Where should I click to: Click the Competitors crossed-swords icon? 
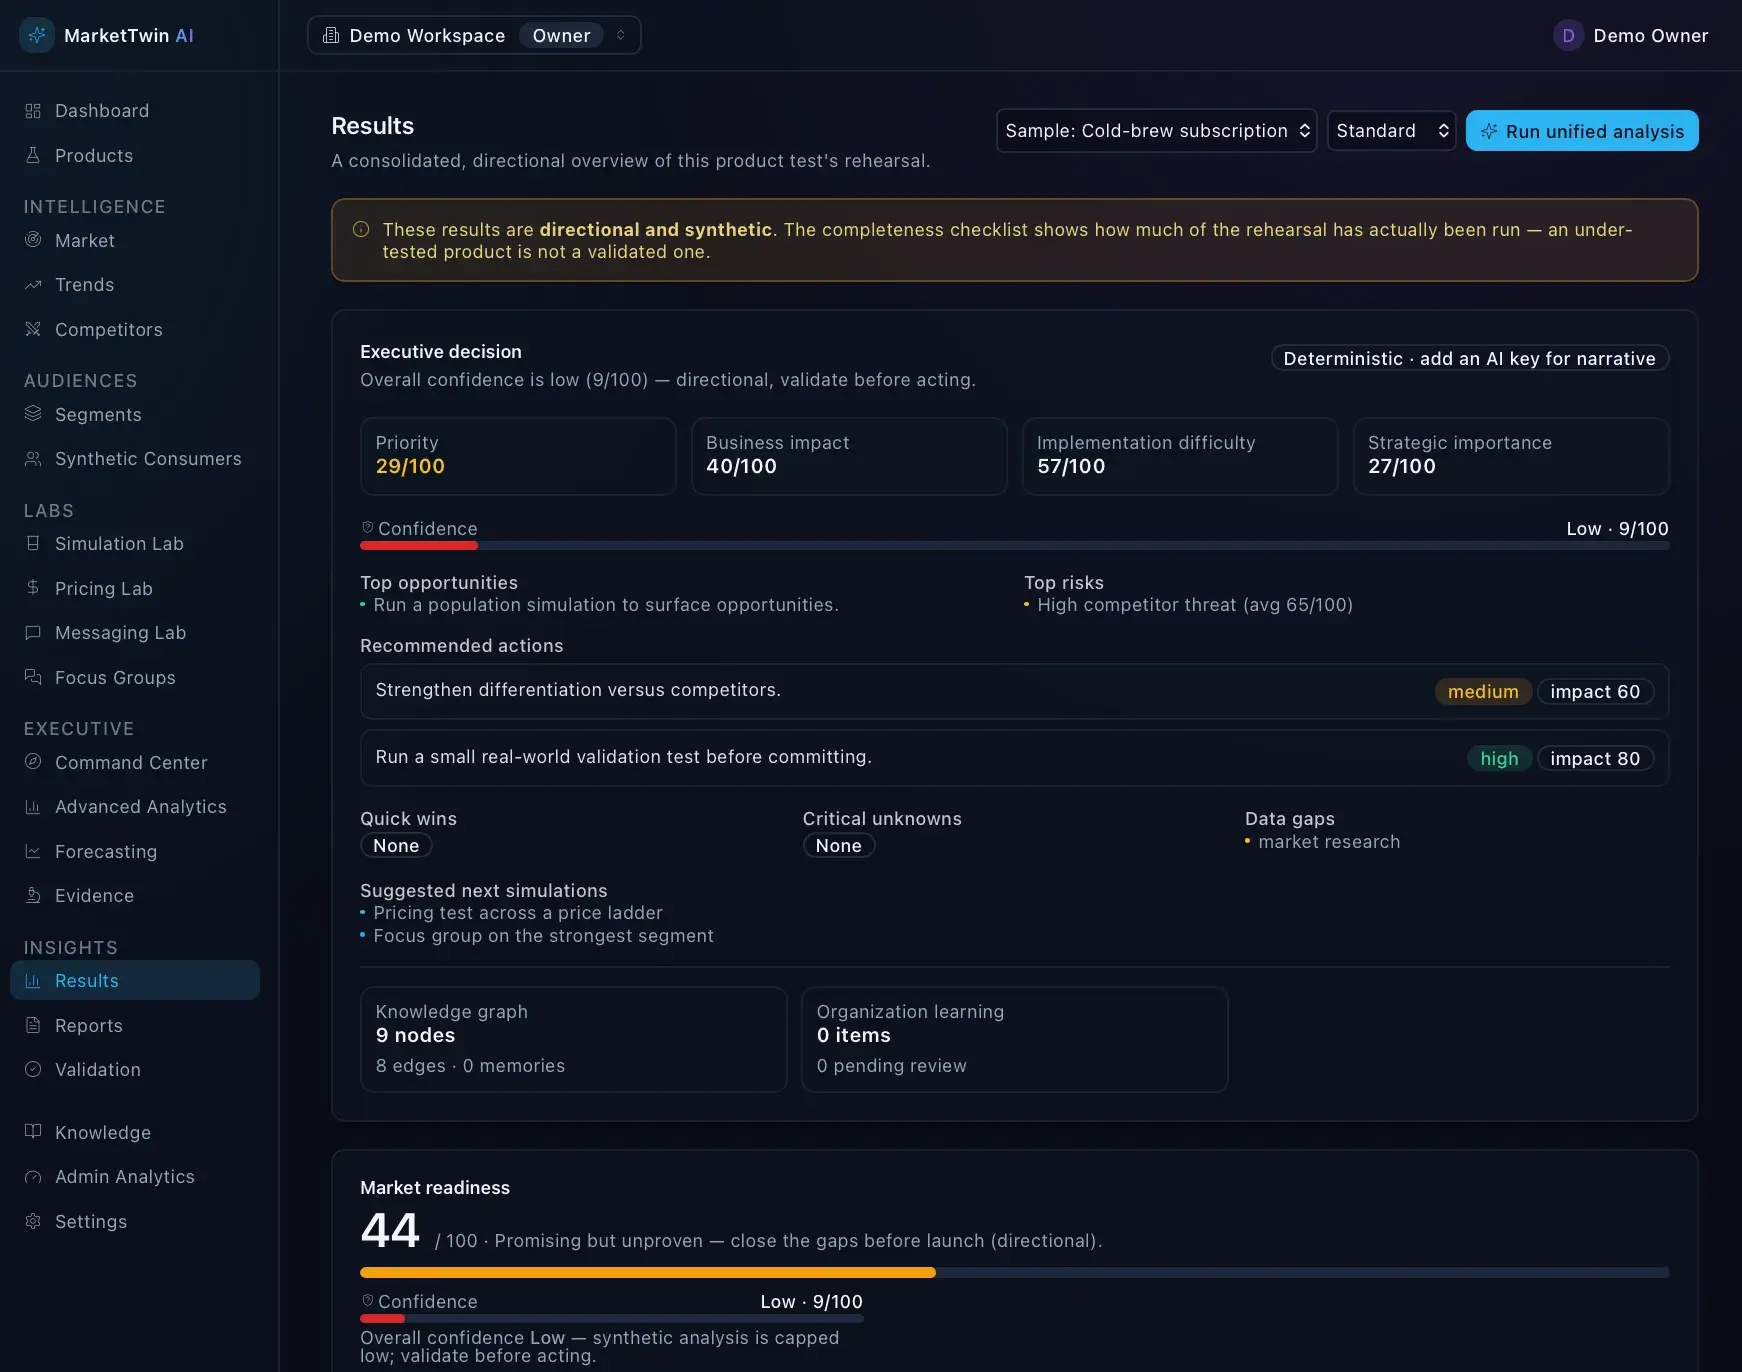33,329
